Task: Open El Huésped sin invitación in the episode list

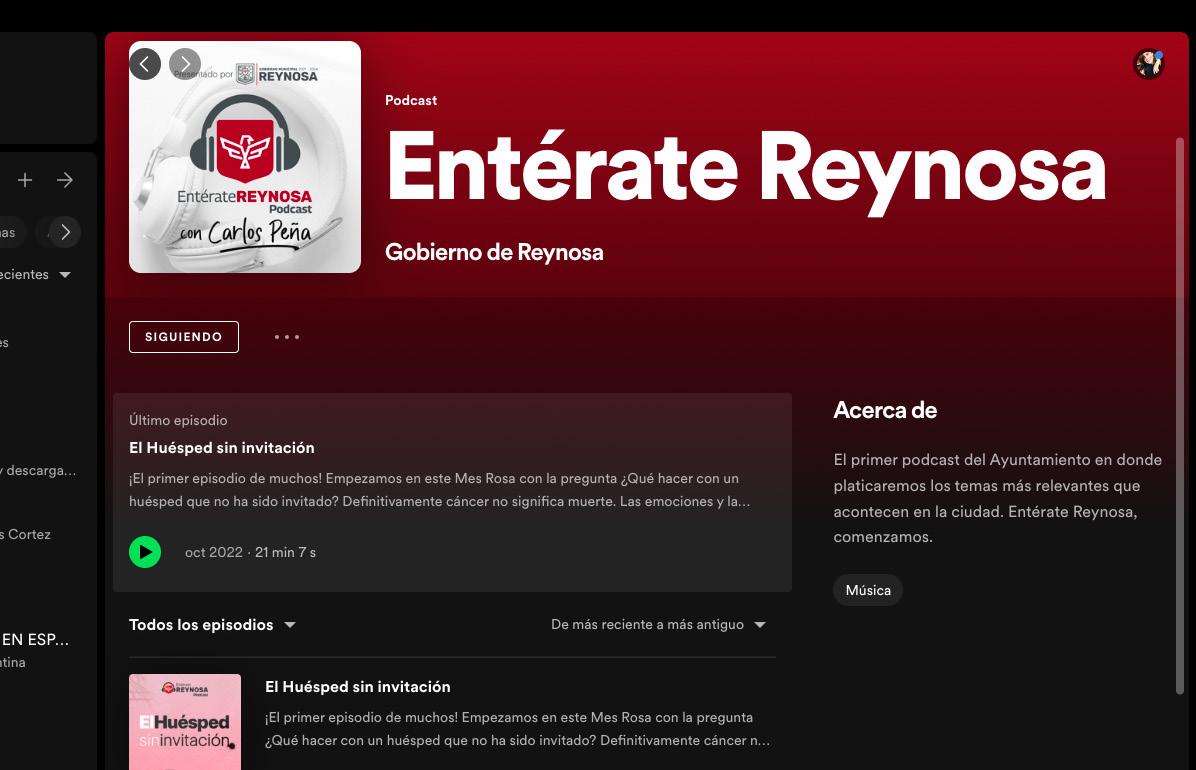Action: point(358,687)
